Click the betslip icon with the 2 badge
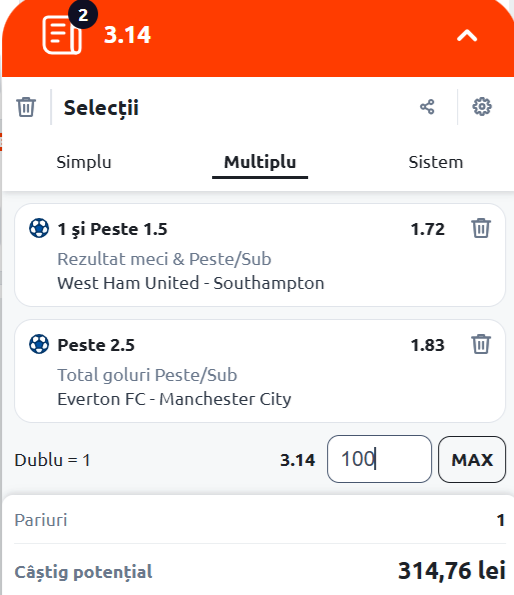The width and height of the screenshot is (514, 595). (63, 35)
